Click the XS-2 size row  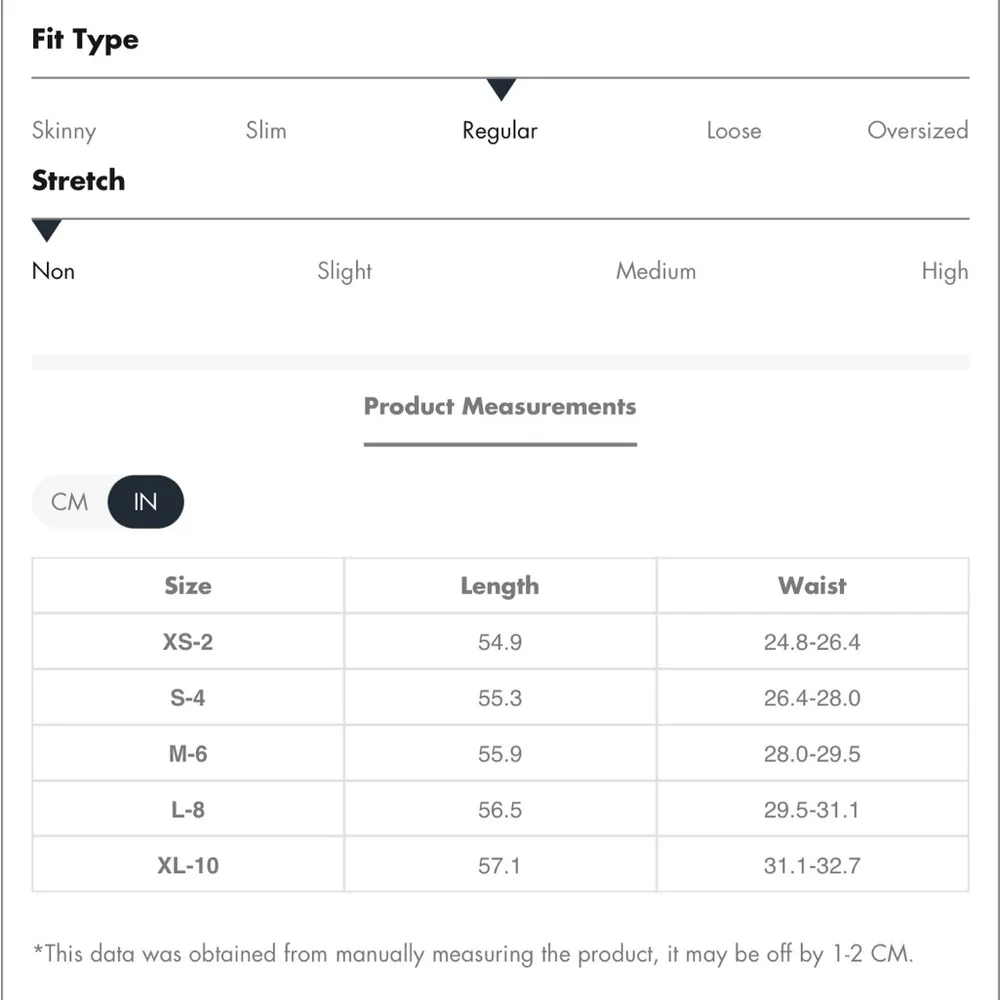(188, 642)
